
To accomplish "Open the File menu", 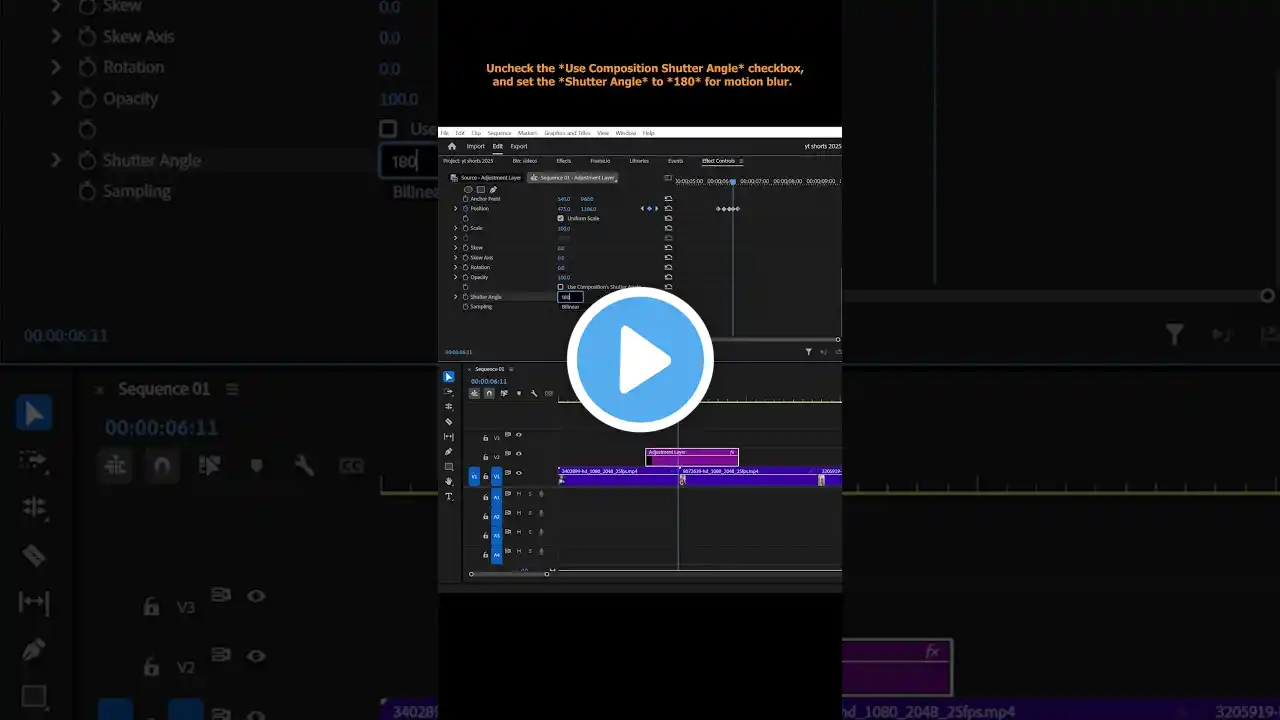I will [x=445, y=133].
